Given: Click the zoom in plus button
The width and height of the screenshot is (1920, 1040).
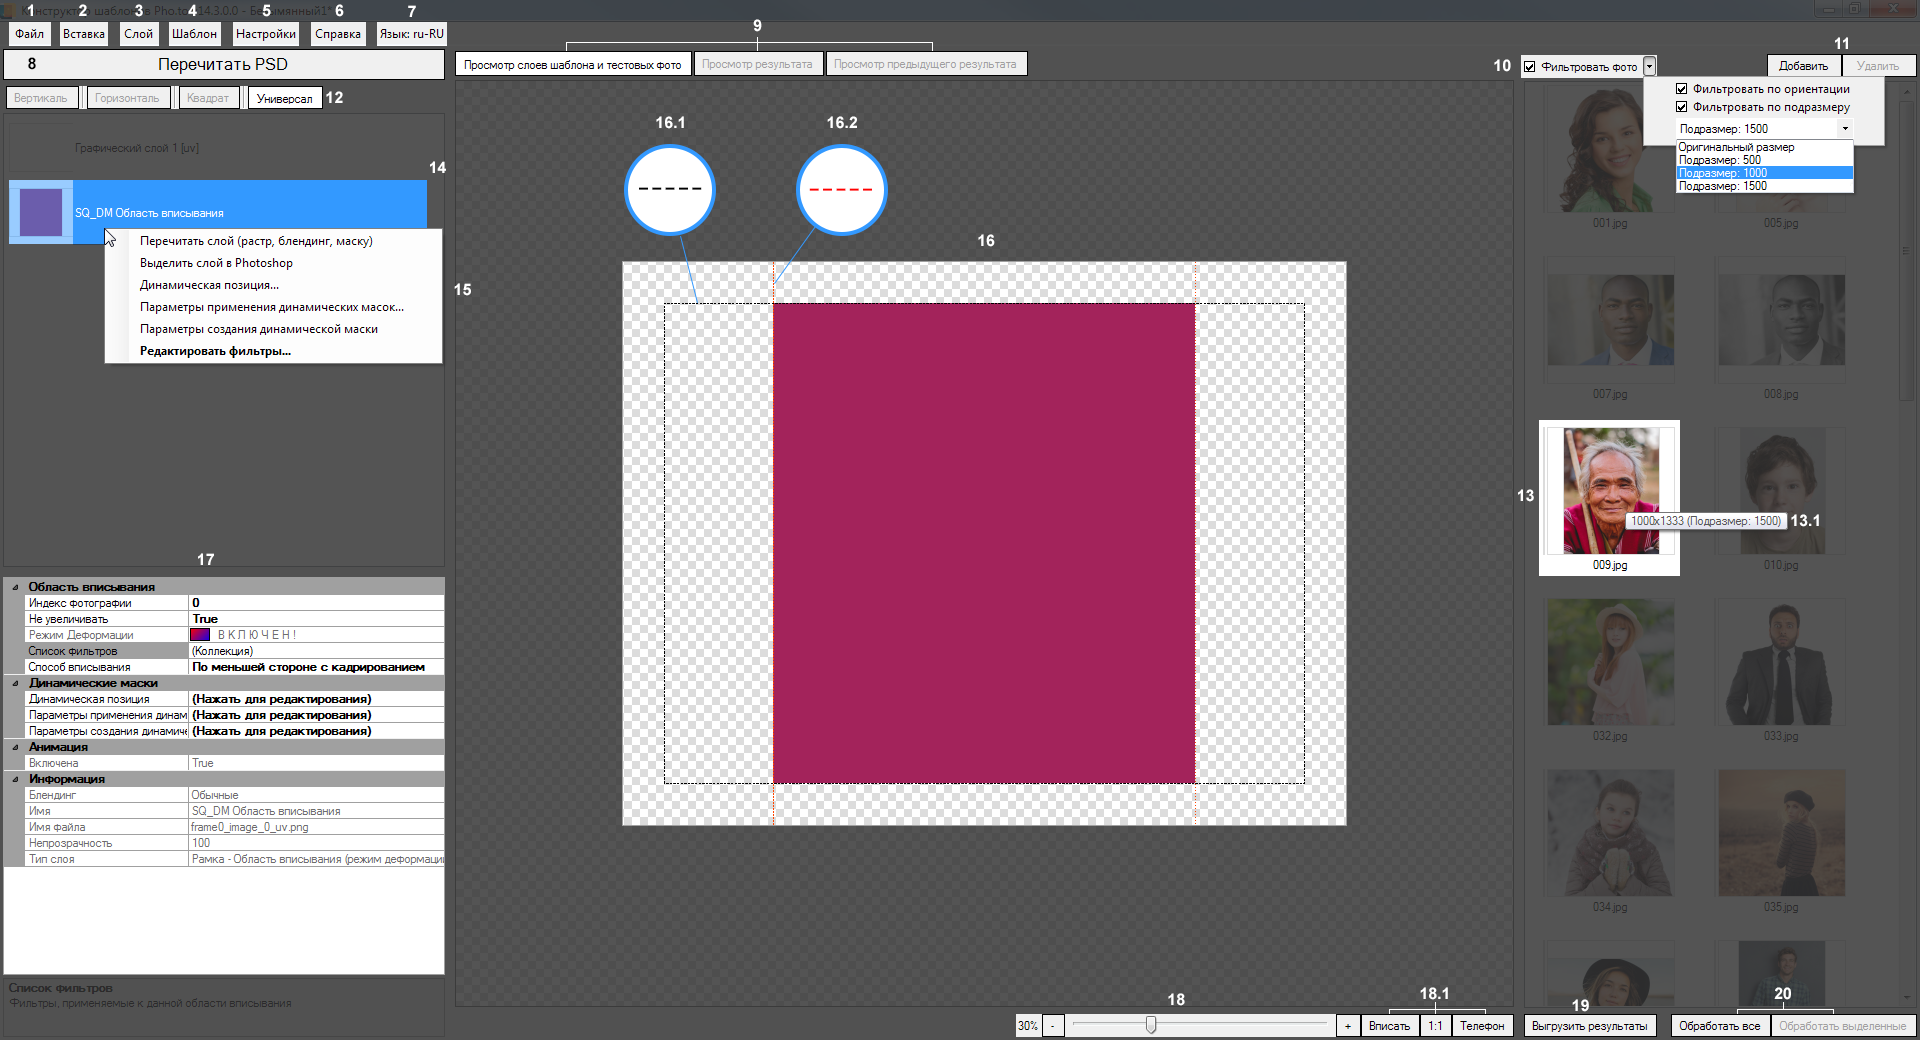Looking at the screenshot, I should [1347, 1026].
